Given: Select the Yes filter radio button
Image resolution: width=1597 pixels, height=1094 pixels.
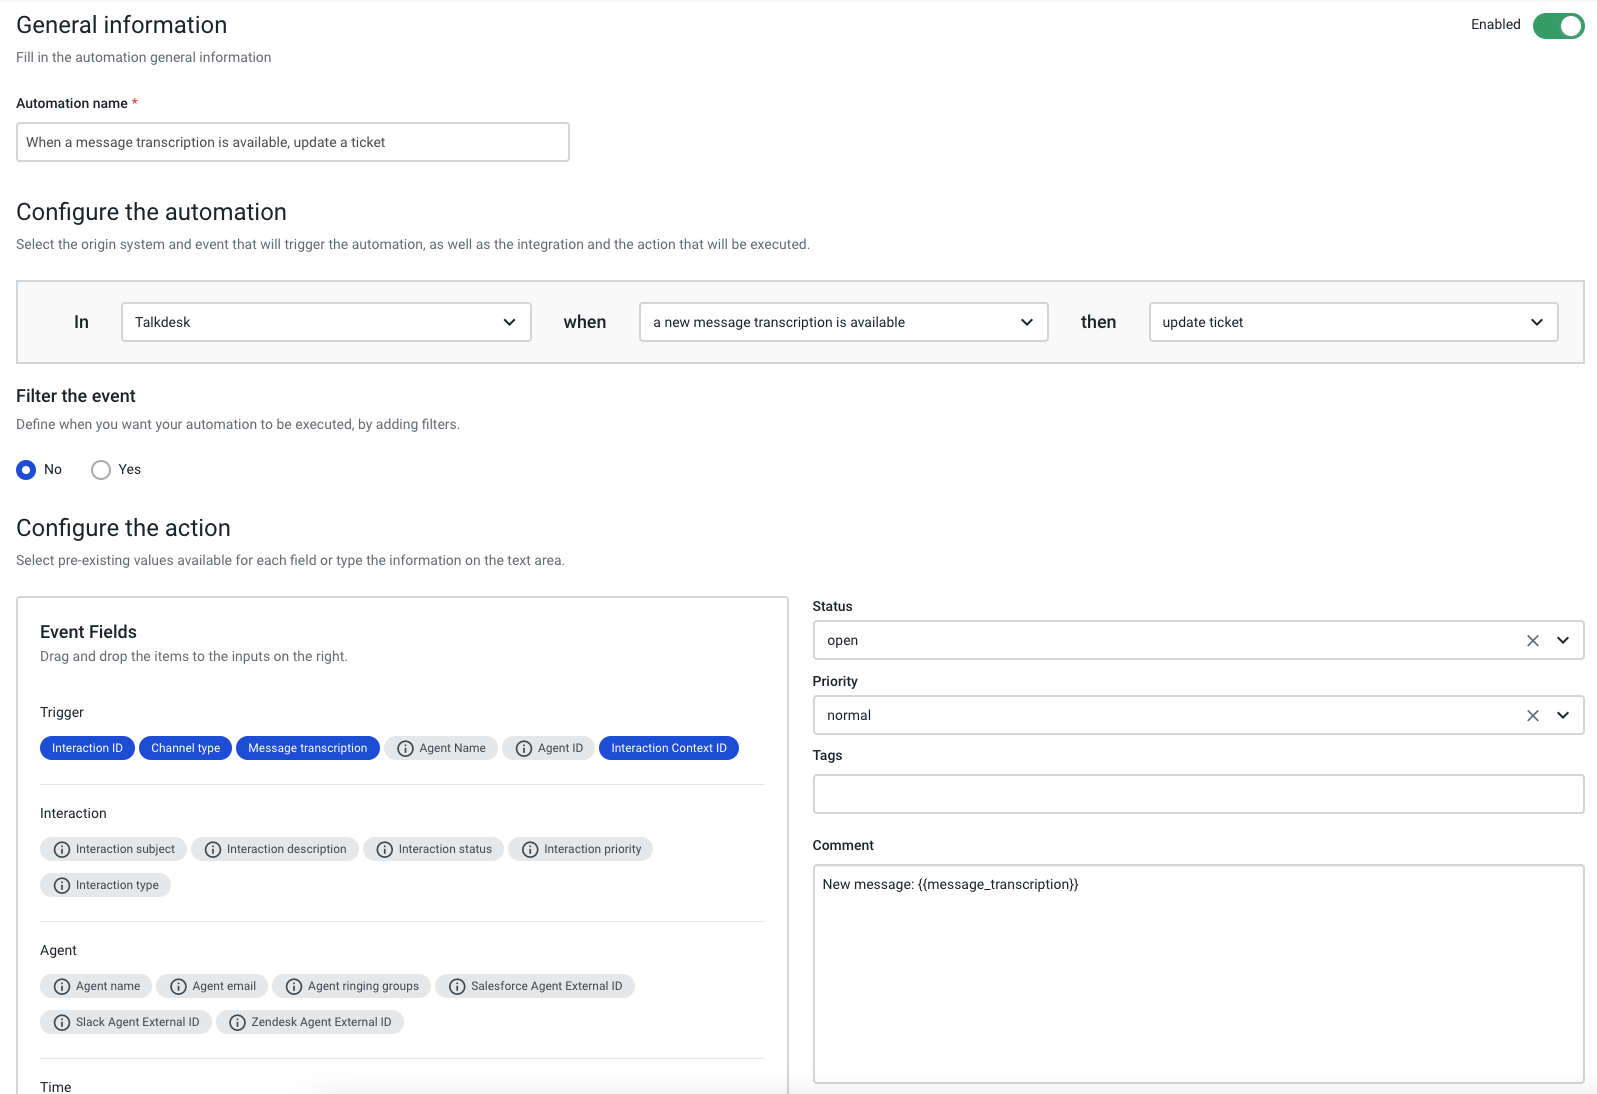Looking at the screenshot, I should (101, 469).
